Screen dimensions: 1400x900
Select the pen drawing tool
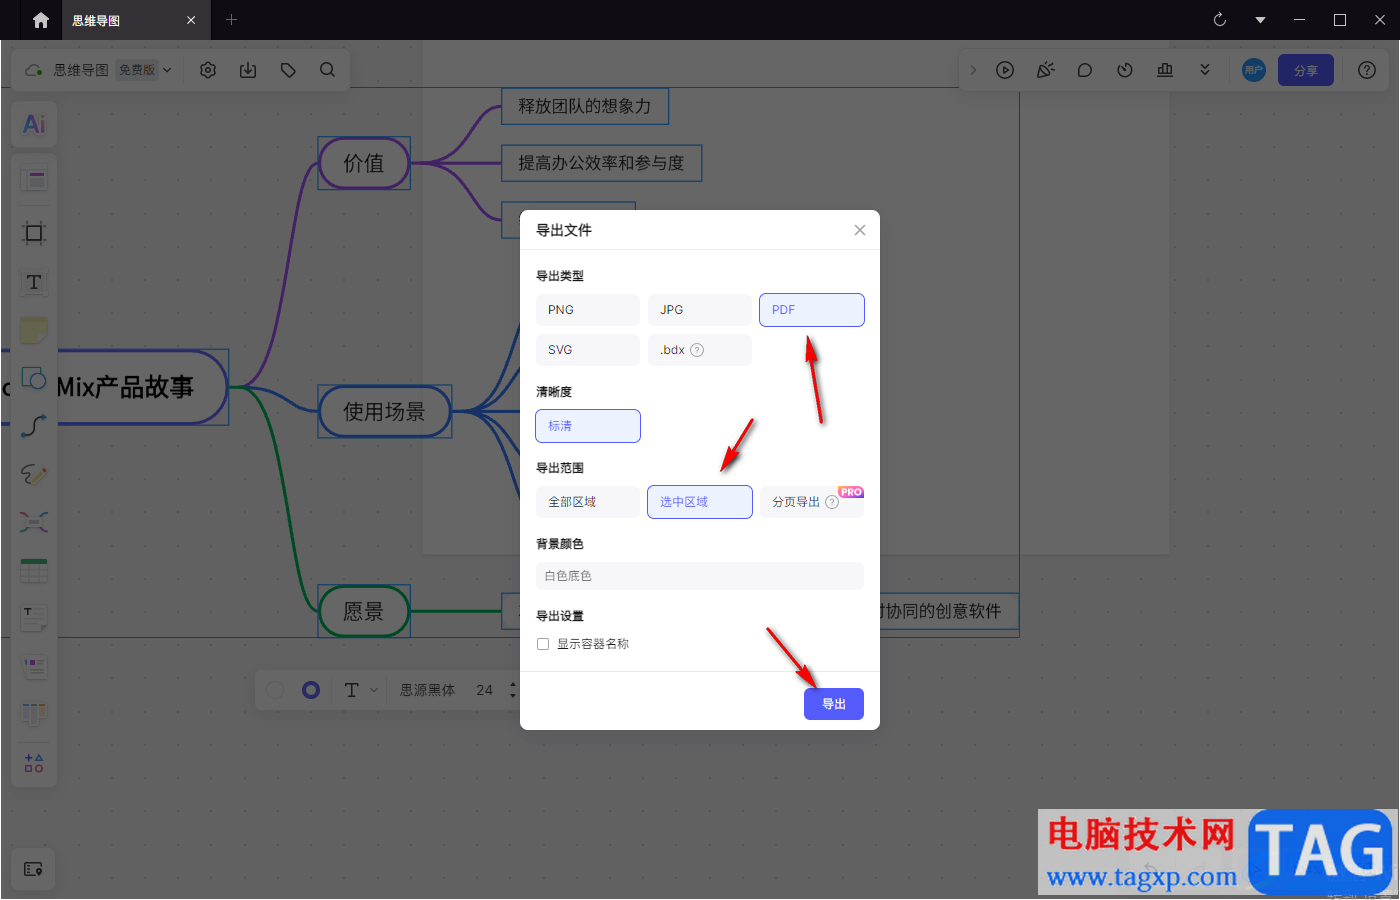point(34,474)
